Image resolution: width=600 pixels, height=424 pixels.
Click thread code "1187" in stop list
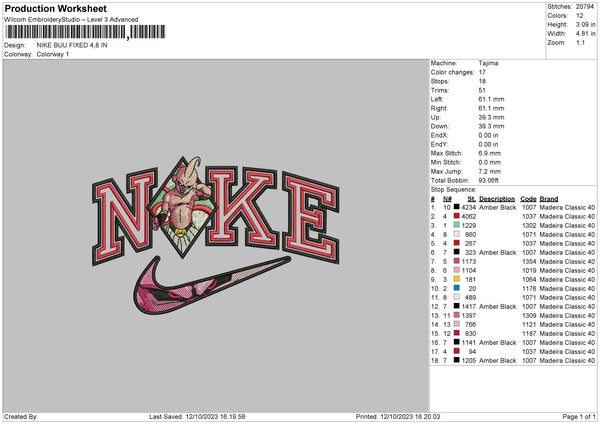529,334
